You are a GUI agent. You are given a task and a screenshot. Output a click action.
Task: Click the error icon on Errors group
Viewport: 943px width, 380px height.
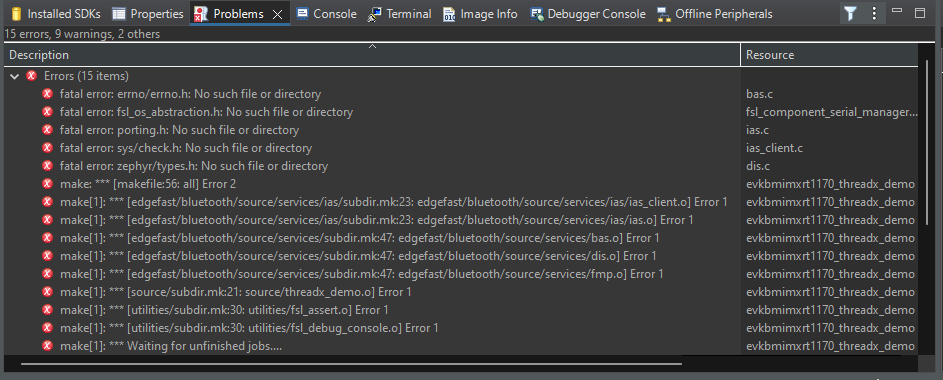[x=32, y=76]
